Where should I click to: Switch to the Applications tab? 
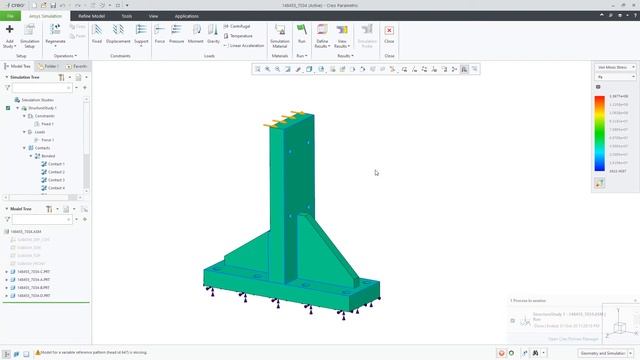pos(187,16)
